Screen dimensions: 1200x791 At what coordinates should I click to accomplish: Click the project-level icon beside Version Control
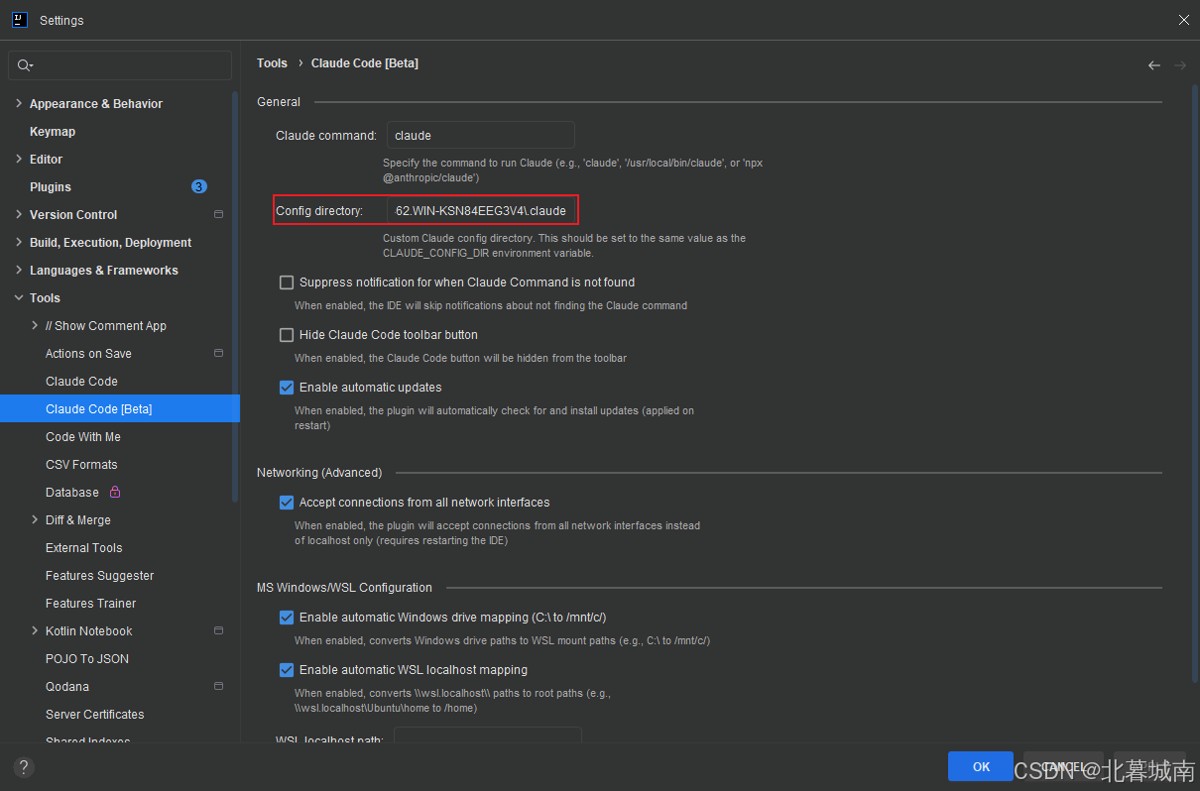pyautogui.click(x=219, y=215)
